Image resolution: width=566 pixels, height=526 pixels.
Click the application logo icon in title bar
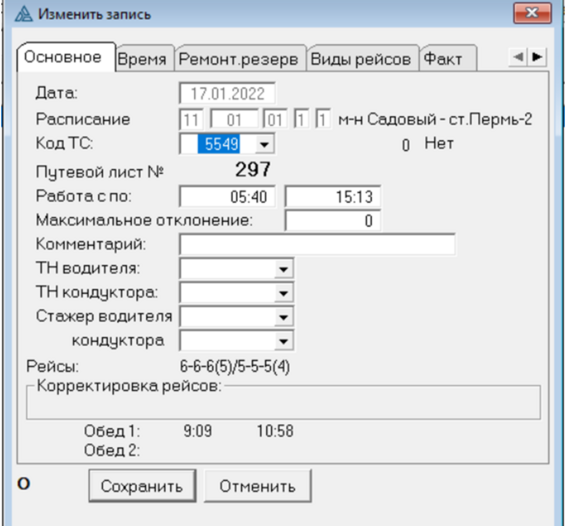tap(23, 14)
